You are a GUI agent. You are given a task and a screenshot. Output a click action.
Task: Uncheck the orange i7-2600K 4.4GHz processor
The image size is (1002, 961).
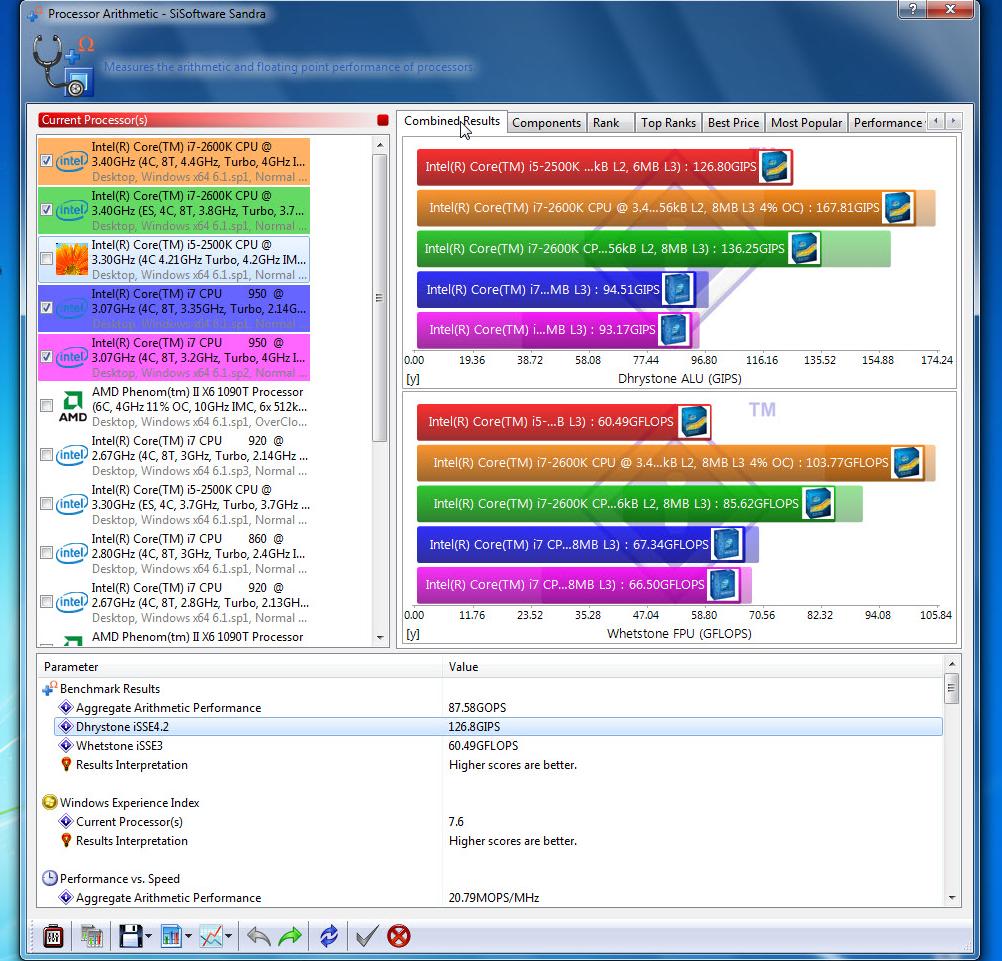pos(46,161)
